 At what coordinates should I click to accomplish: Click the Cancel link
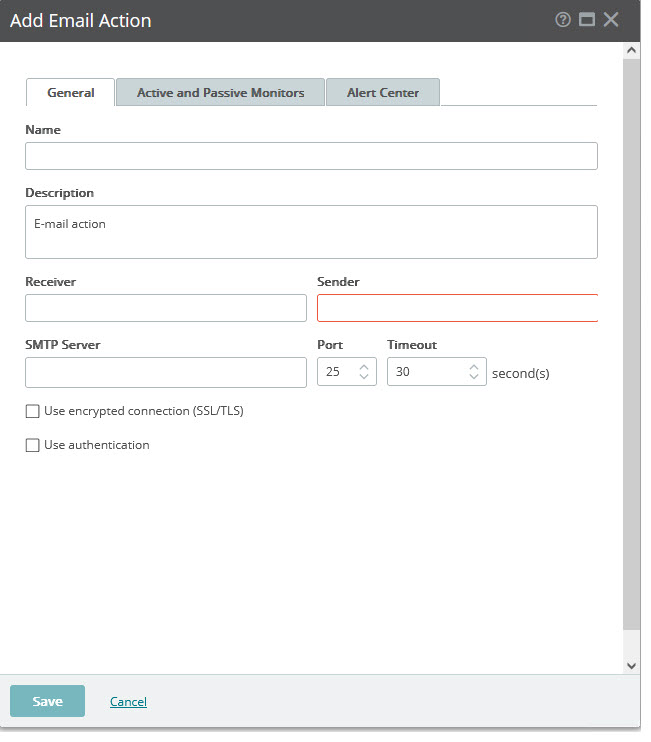(128, 702)
